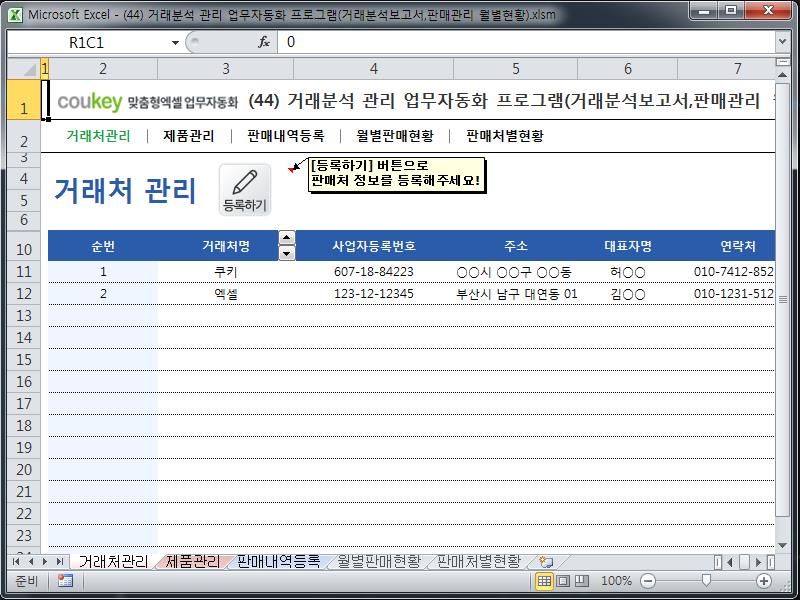Click the Name Box showing R1C1
800x600 pixels.
(87, 42)
